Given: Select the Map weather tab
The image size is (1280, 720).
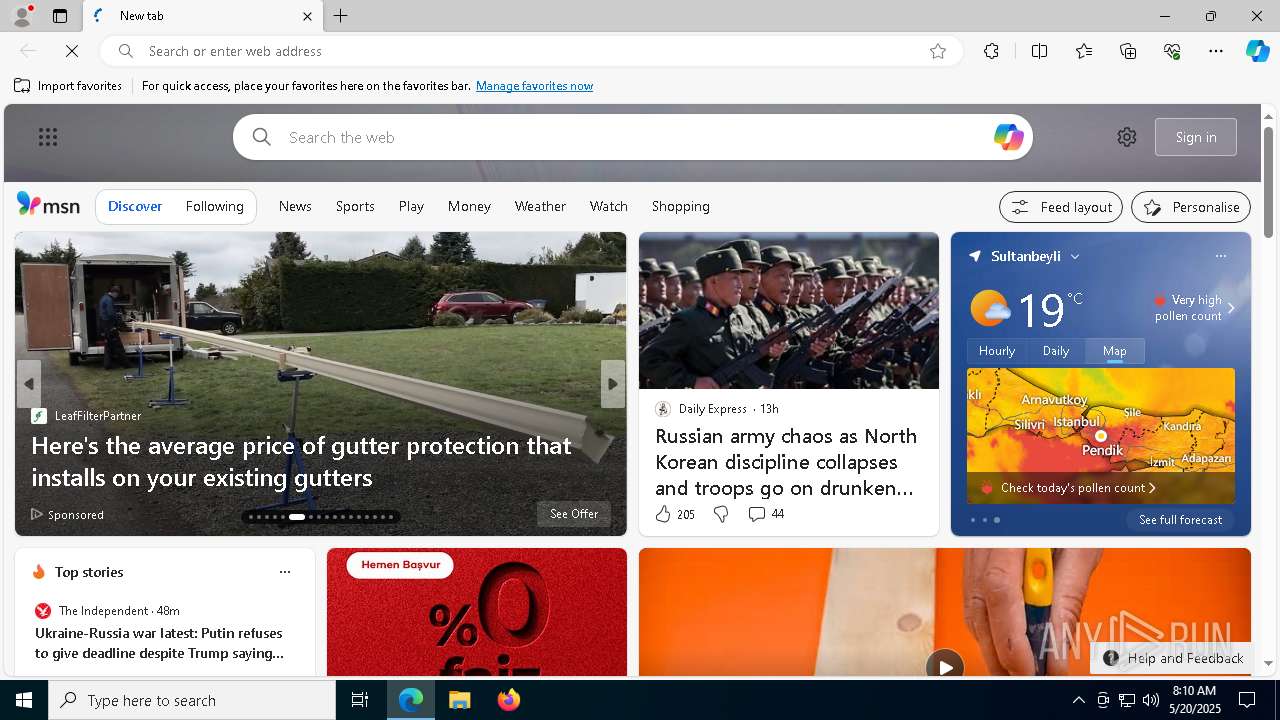Looking at the screenshot, I should pos(1115,351).
